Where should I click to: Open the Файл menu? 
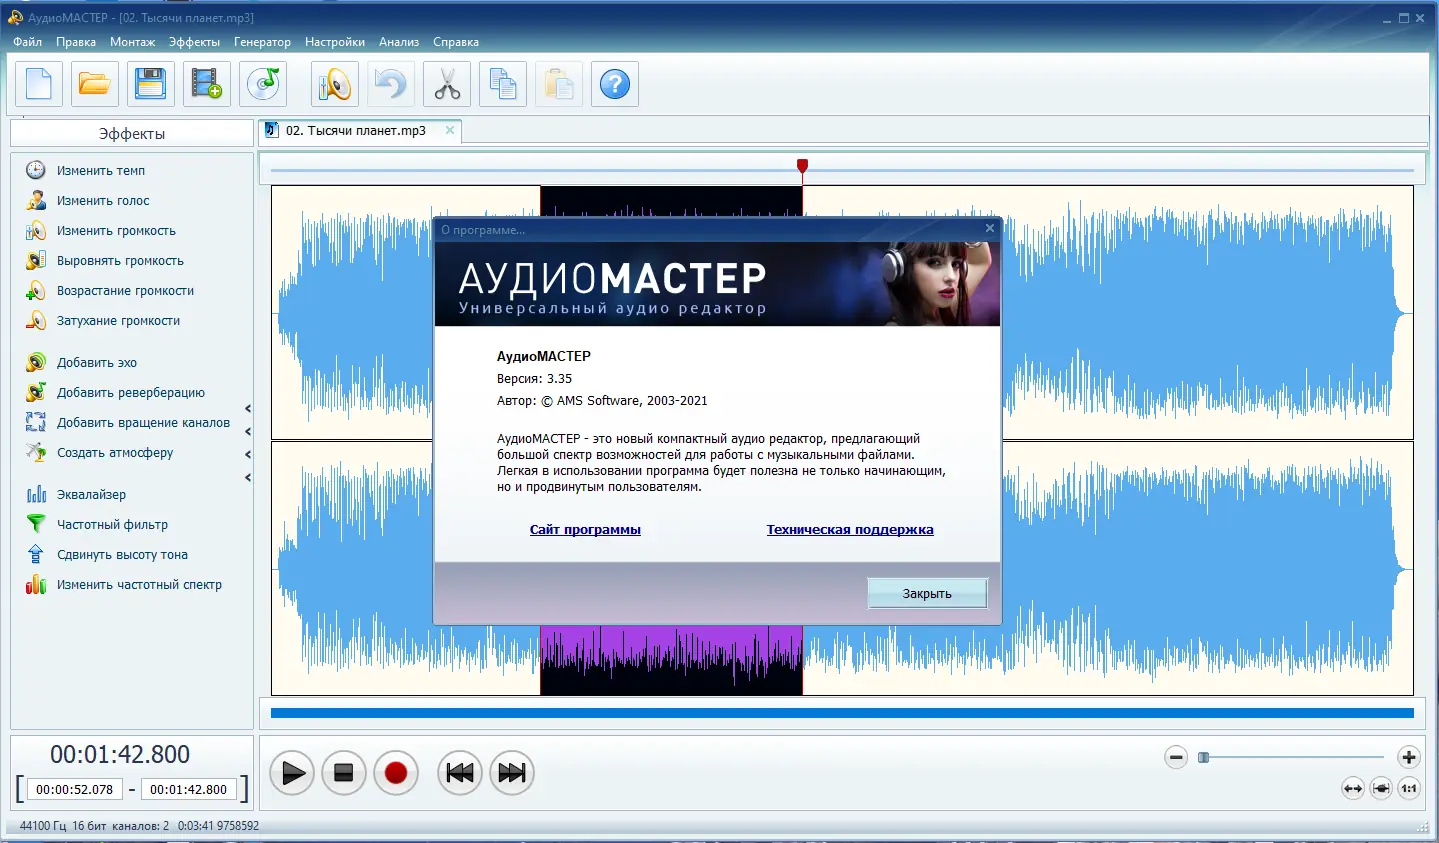pyautogui.click(x=28, y=42)
